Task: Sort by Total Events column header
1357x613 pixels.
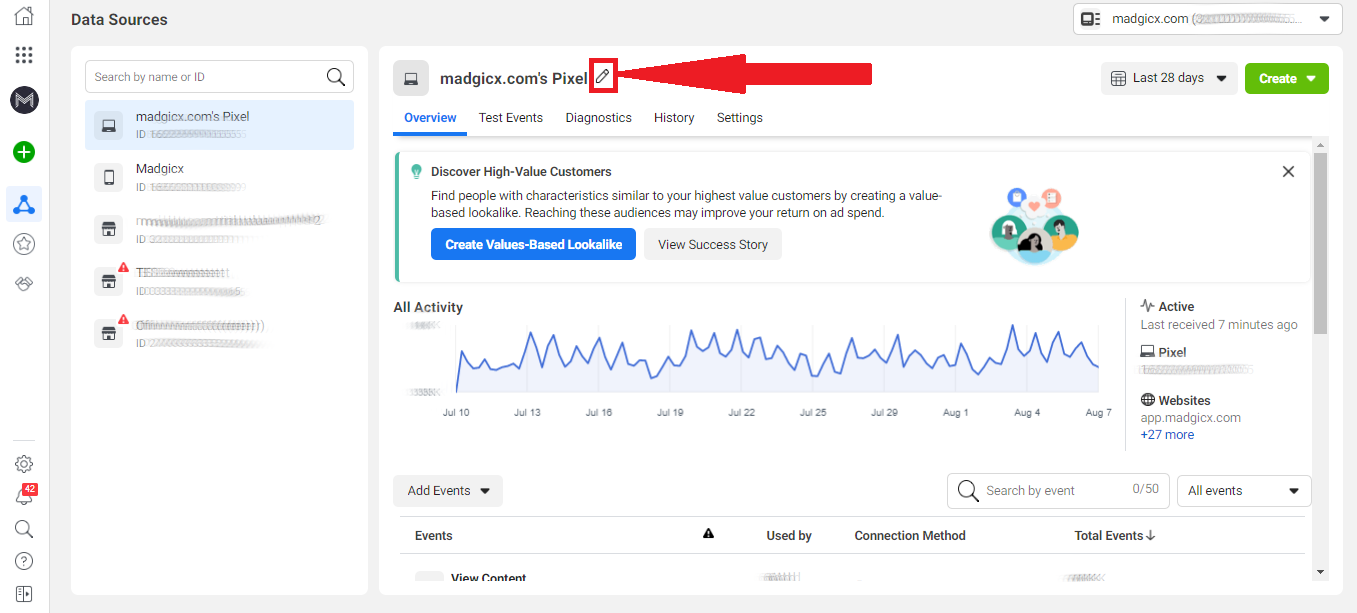Action: (1115, 536)
